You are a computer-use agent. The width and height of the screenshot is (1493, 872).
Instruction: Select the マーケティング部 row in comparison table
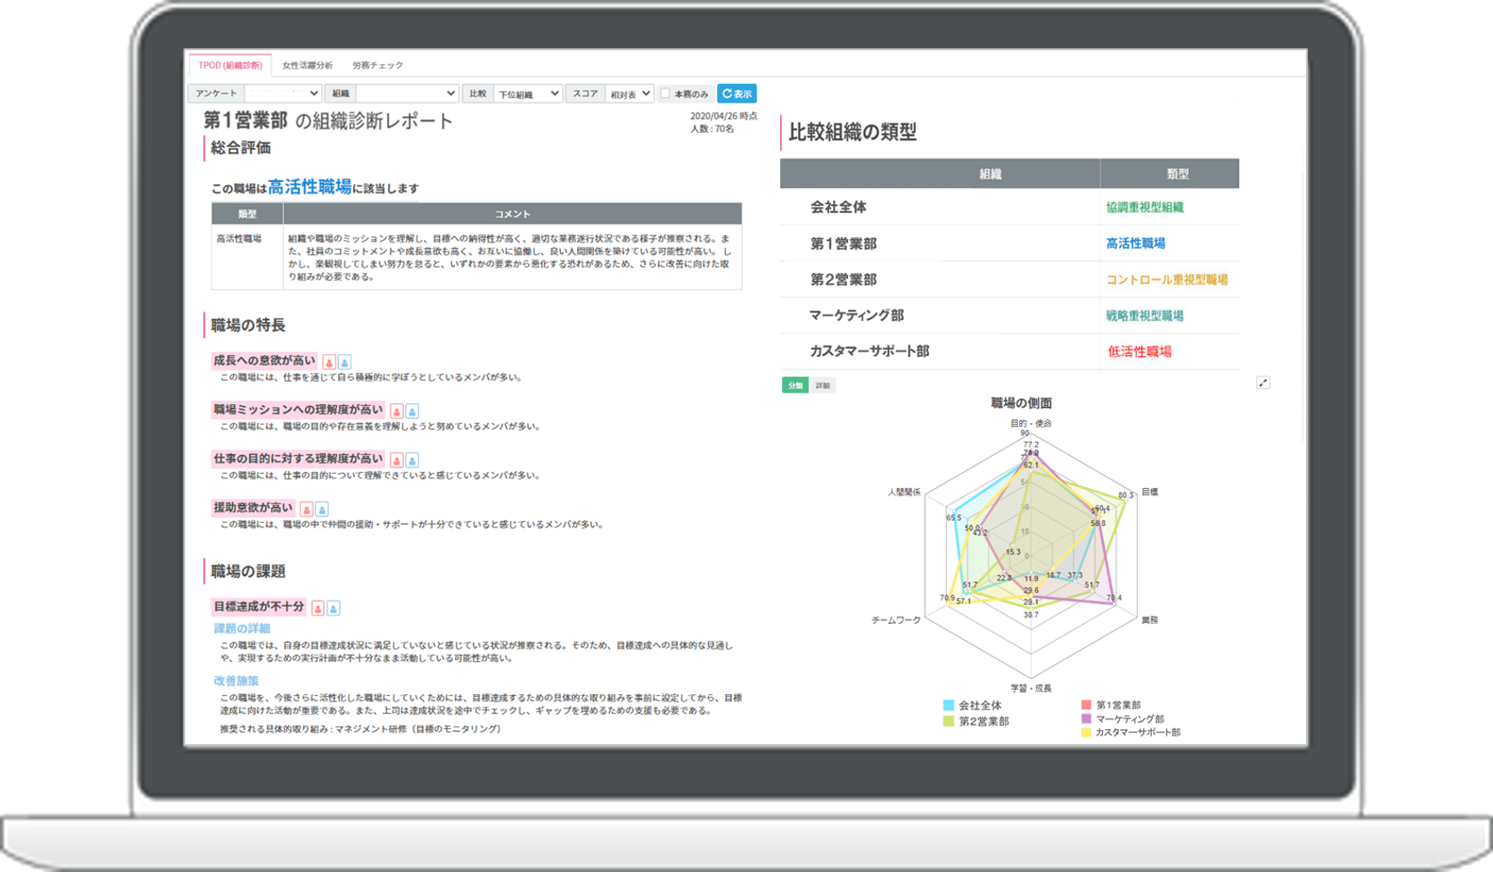[x=856, y=315]
